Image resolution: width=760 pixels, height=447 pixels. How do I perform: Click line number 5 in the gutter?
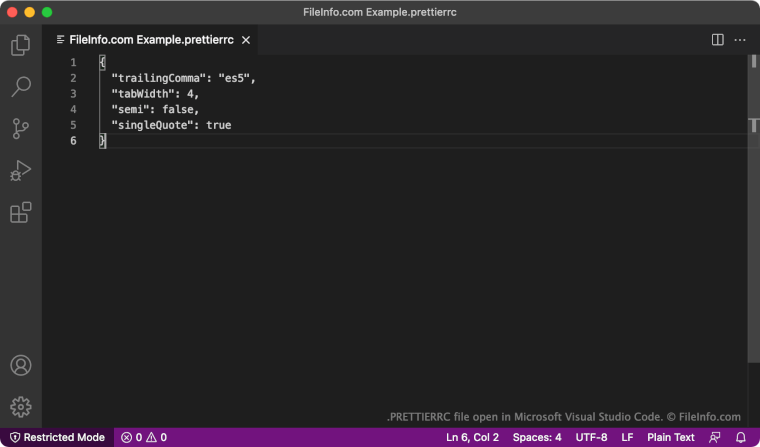pos(73,125)
